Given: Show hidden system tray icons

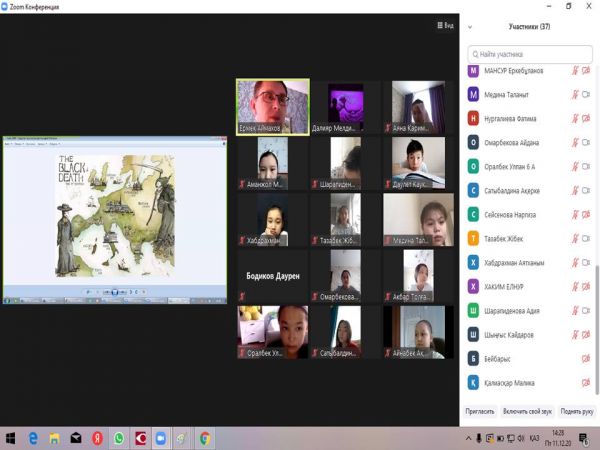Looking at the screenshot, I should [x=467, y=438].
